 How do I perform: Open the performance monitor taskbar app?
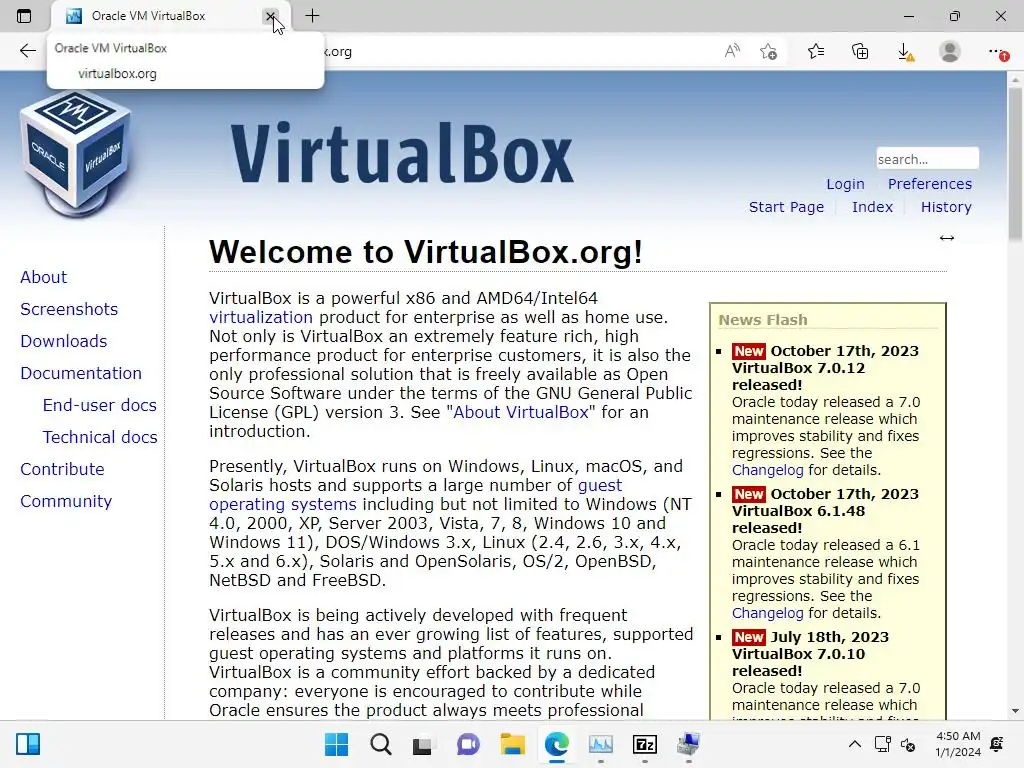[x=601, y=744]
